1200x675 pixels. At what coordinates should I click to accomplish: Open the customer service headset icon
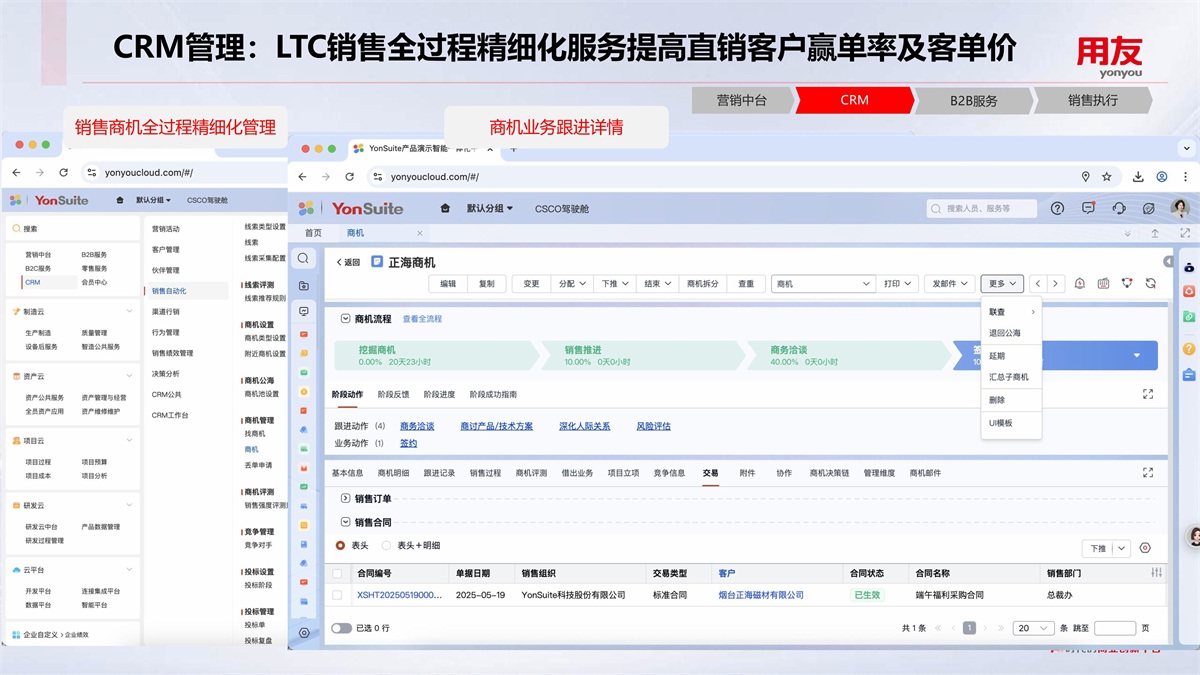(1119, 208)
